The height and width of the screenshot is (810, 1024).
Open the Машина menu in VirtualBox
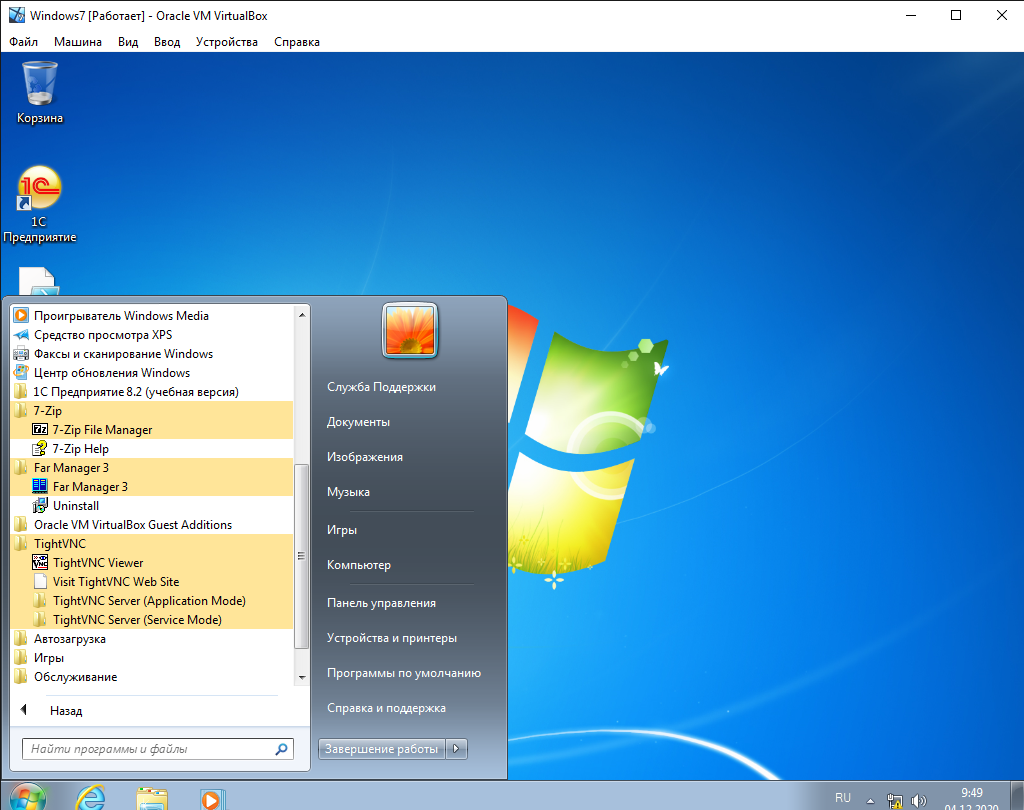[x=77, y=42]
